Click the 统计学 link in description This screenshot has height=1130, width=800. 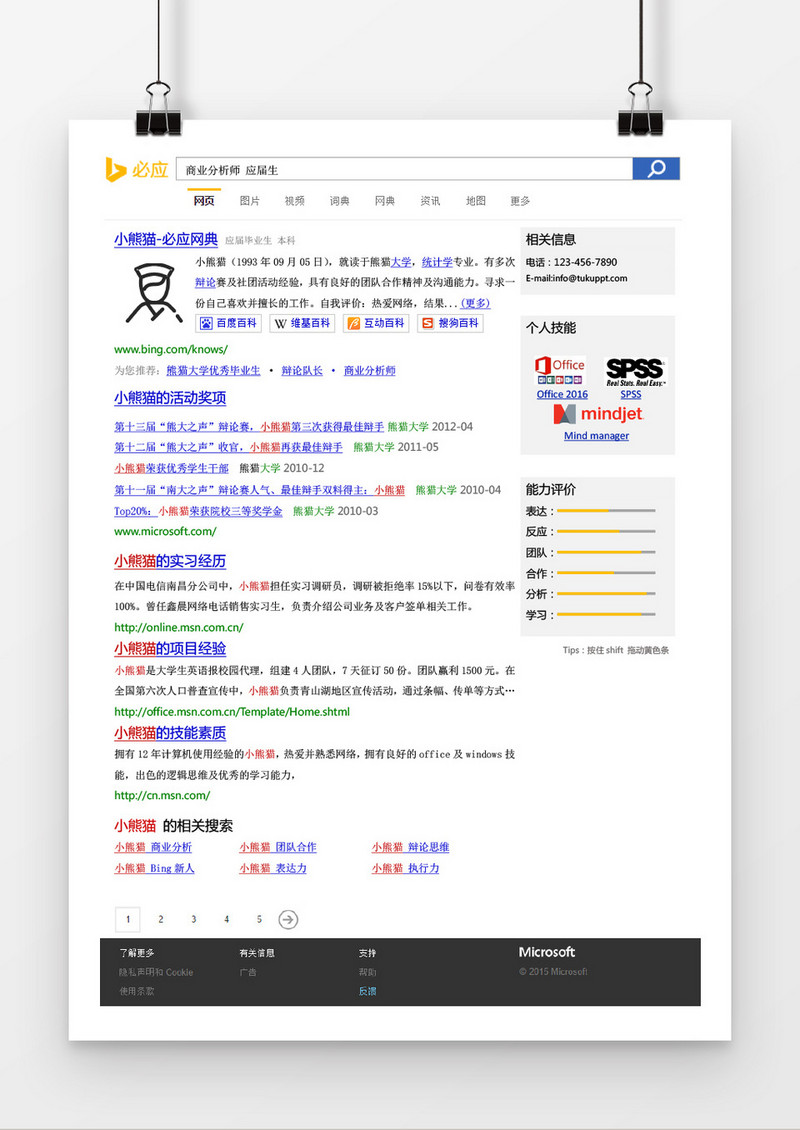(x=437, y=262)
